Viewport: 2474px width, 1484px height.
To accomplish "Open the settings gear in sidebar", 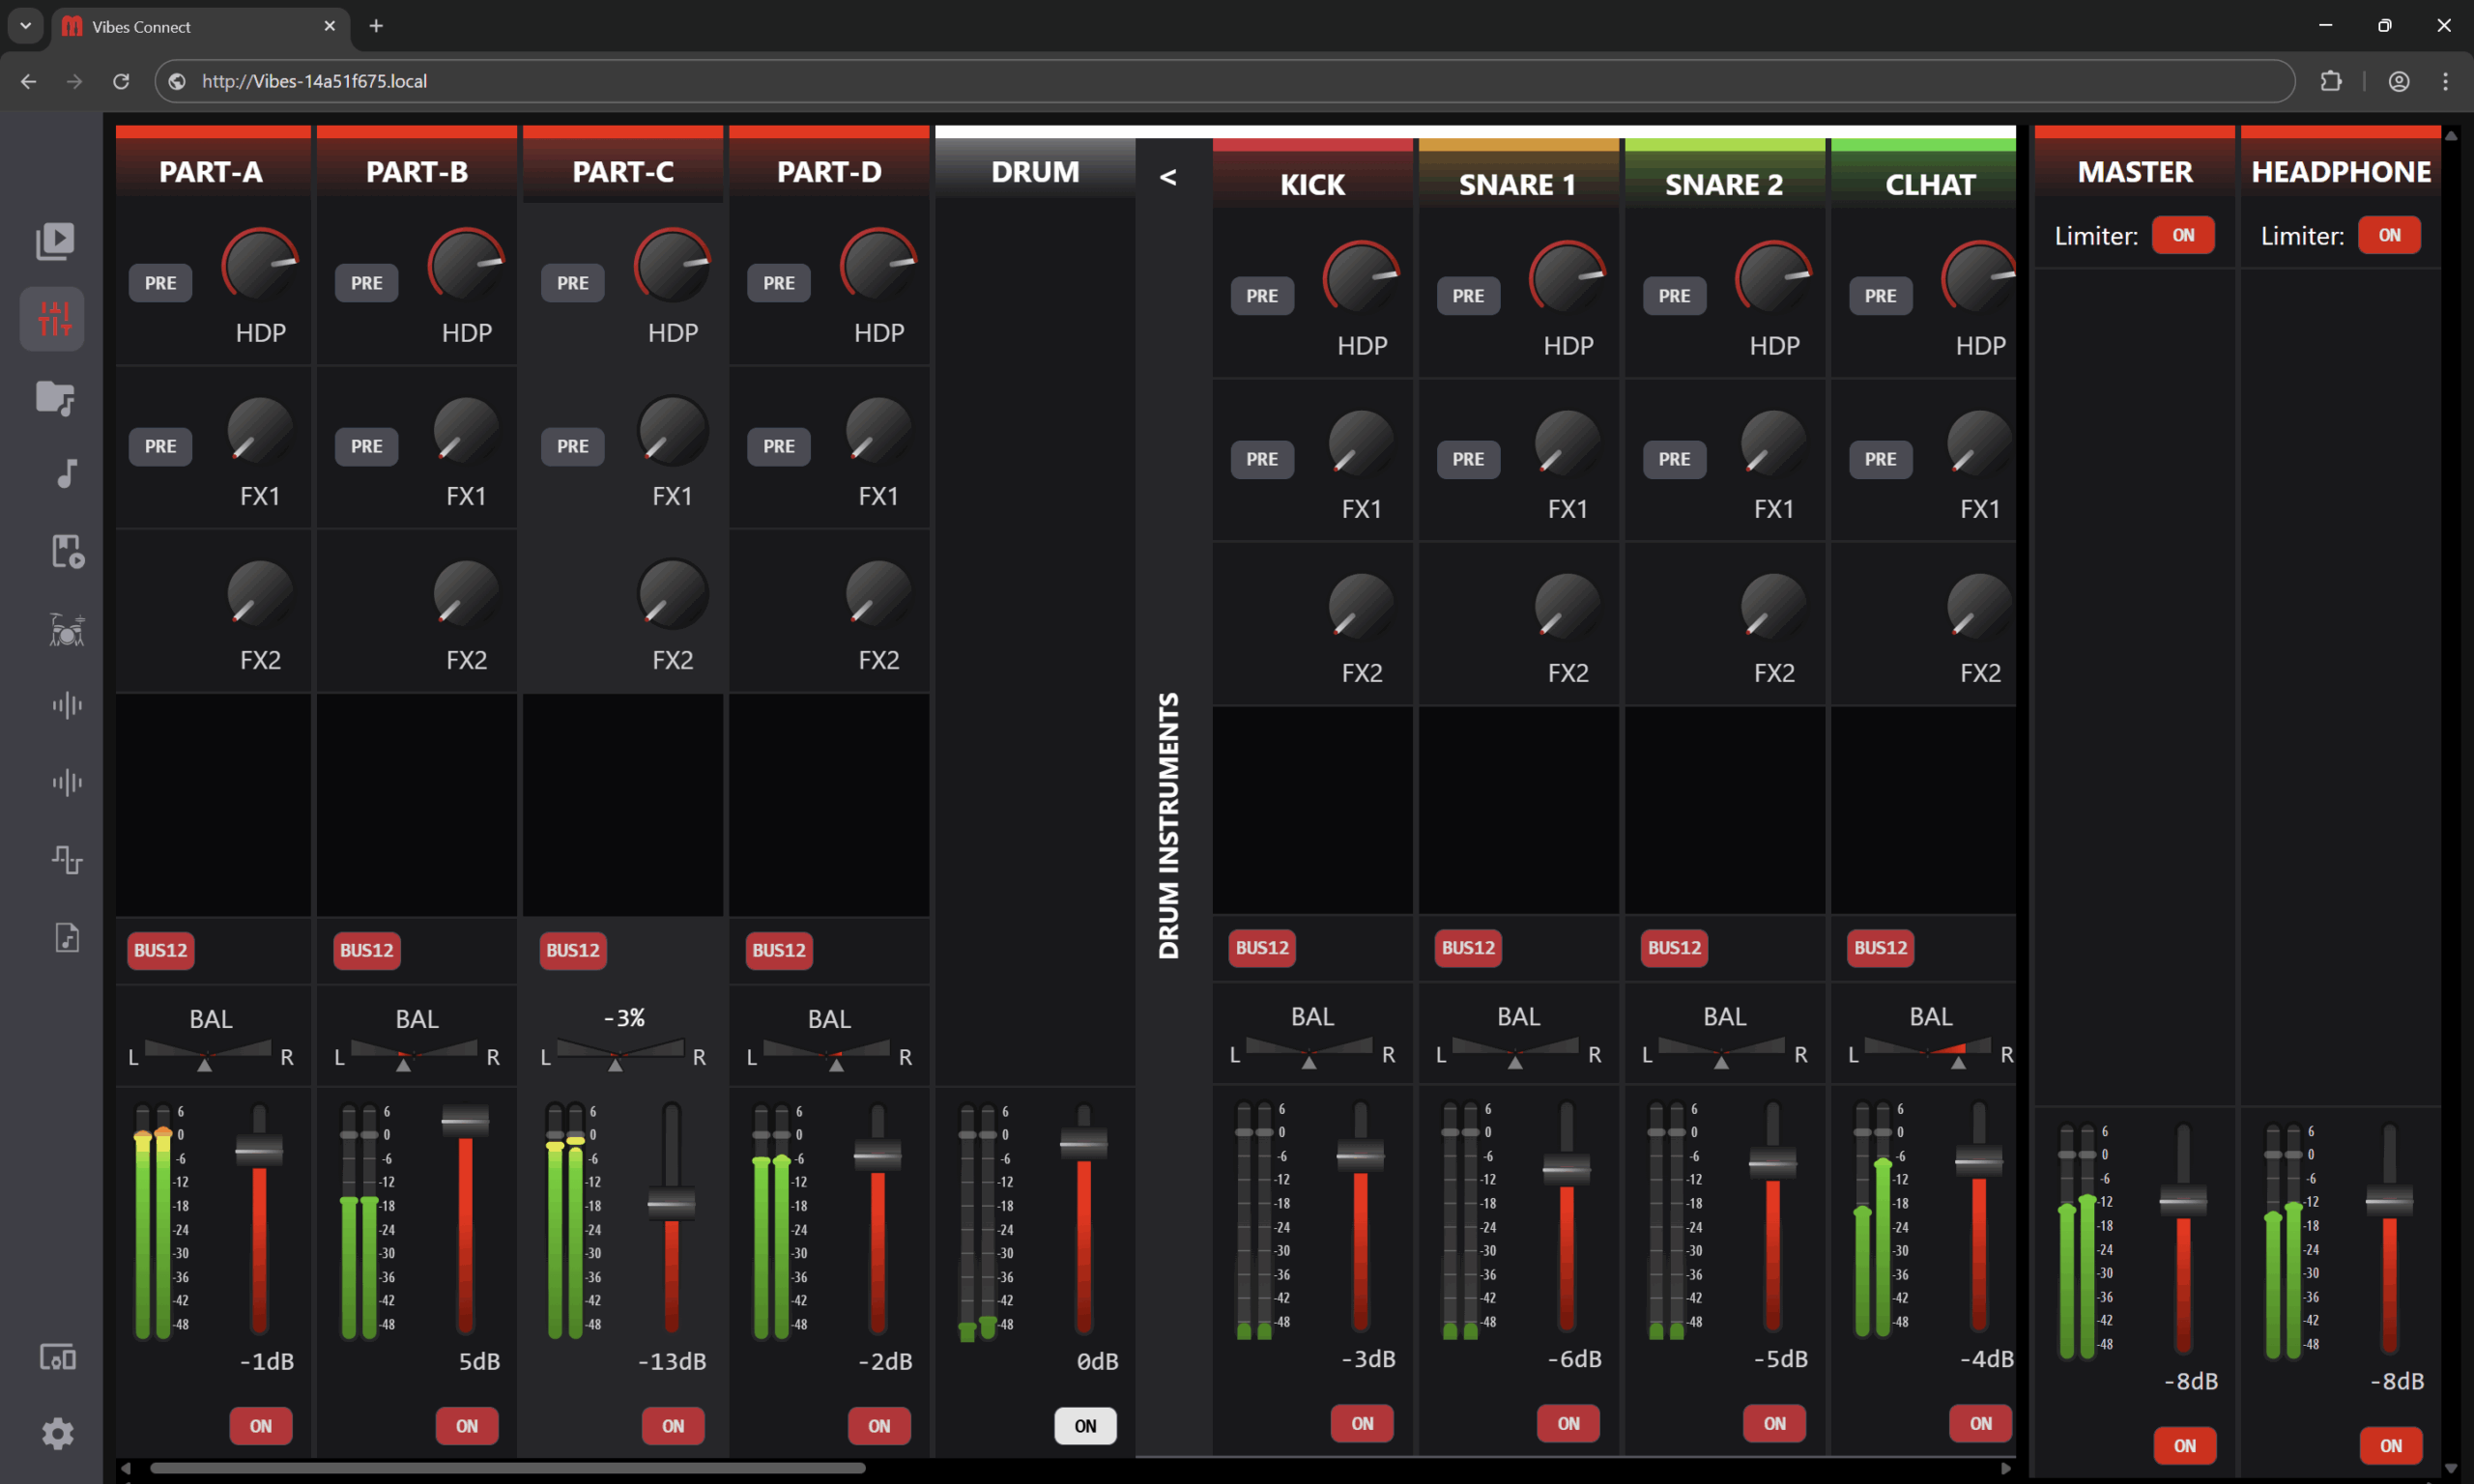I will pos(57,1433).
